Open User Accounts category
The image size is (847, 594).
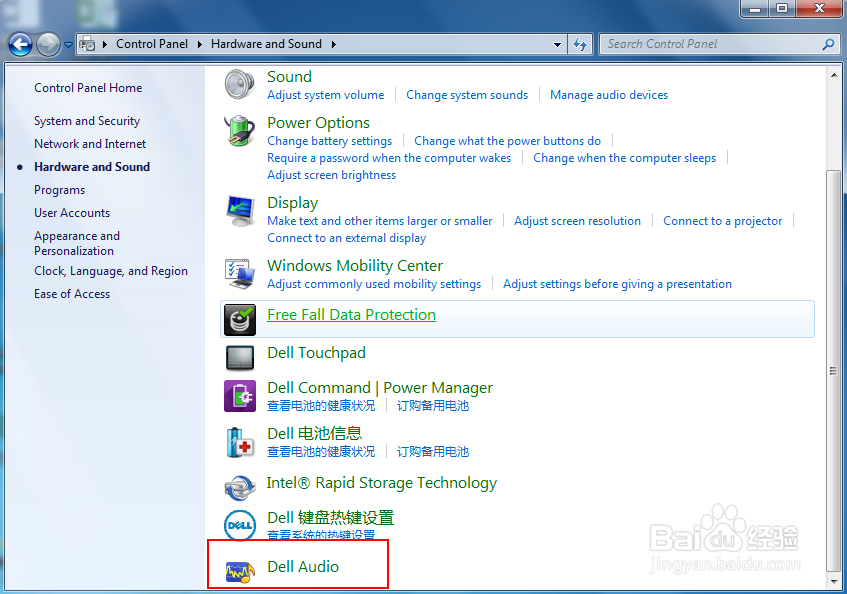72,213
